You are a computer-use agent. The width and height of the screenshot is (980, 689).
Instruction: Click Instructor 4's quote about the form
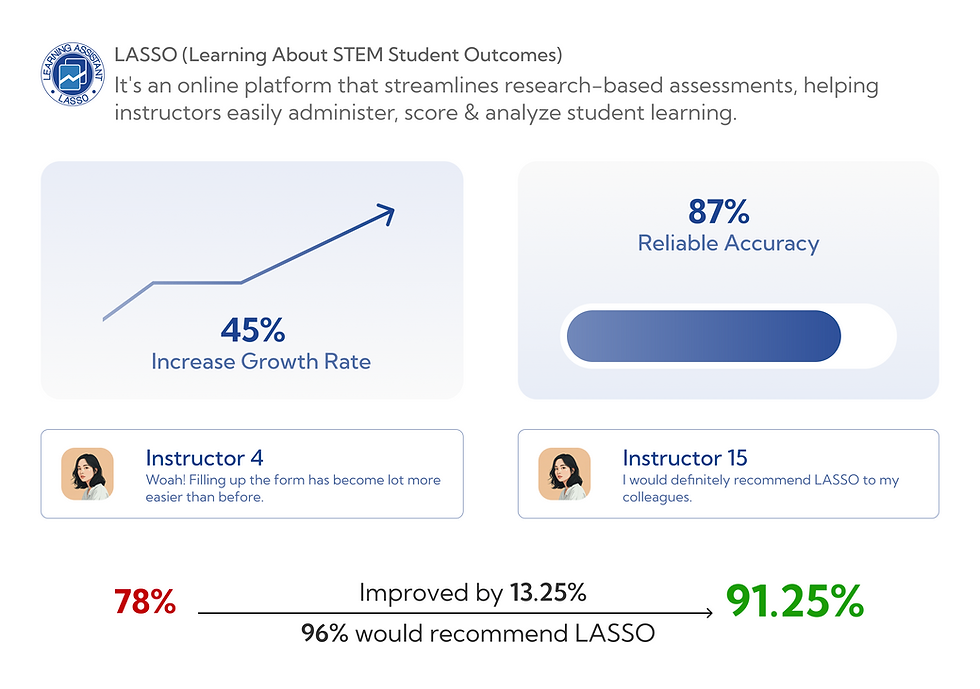292,489
